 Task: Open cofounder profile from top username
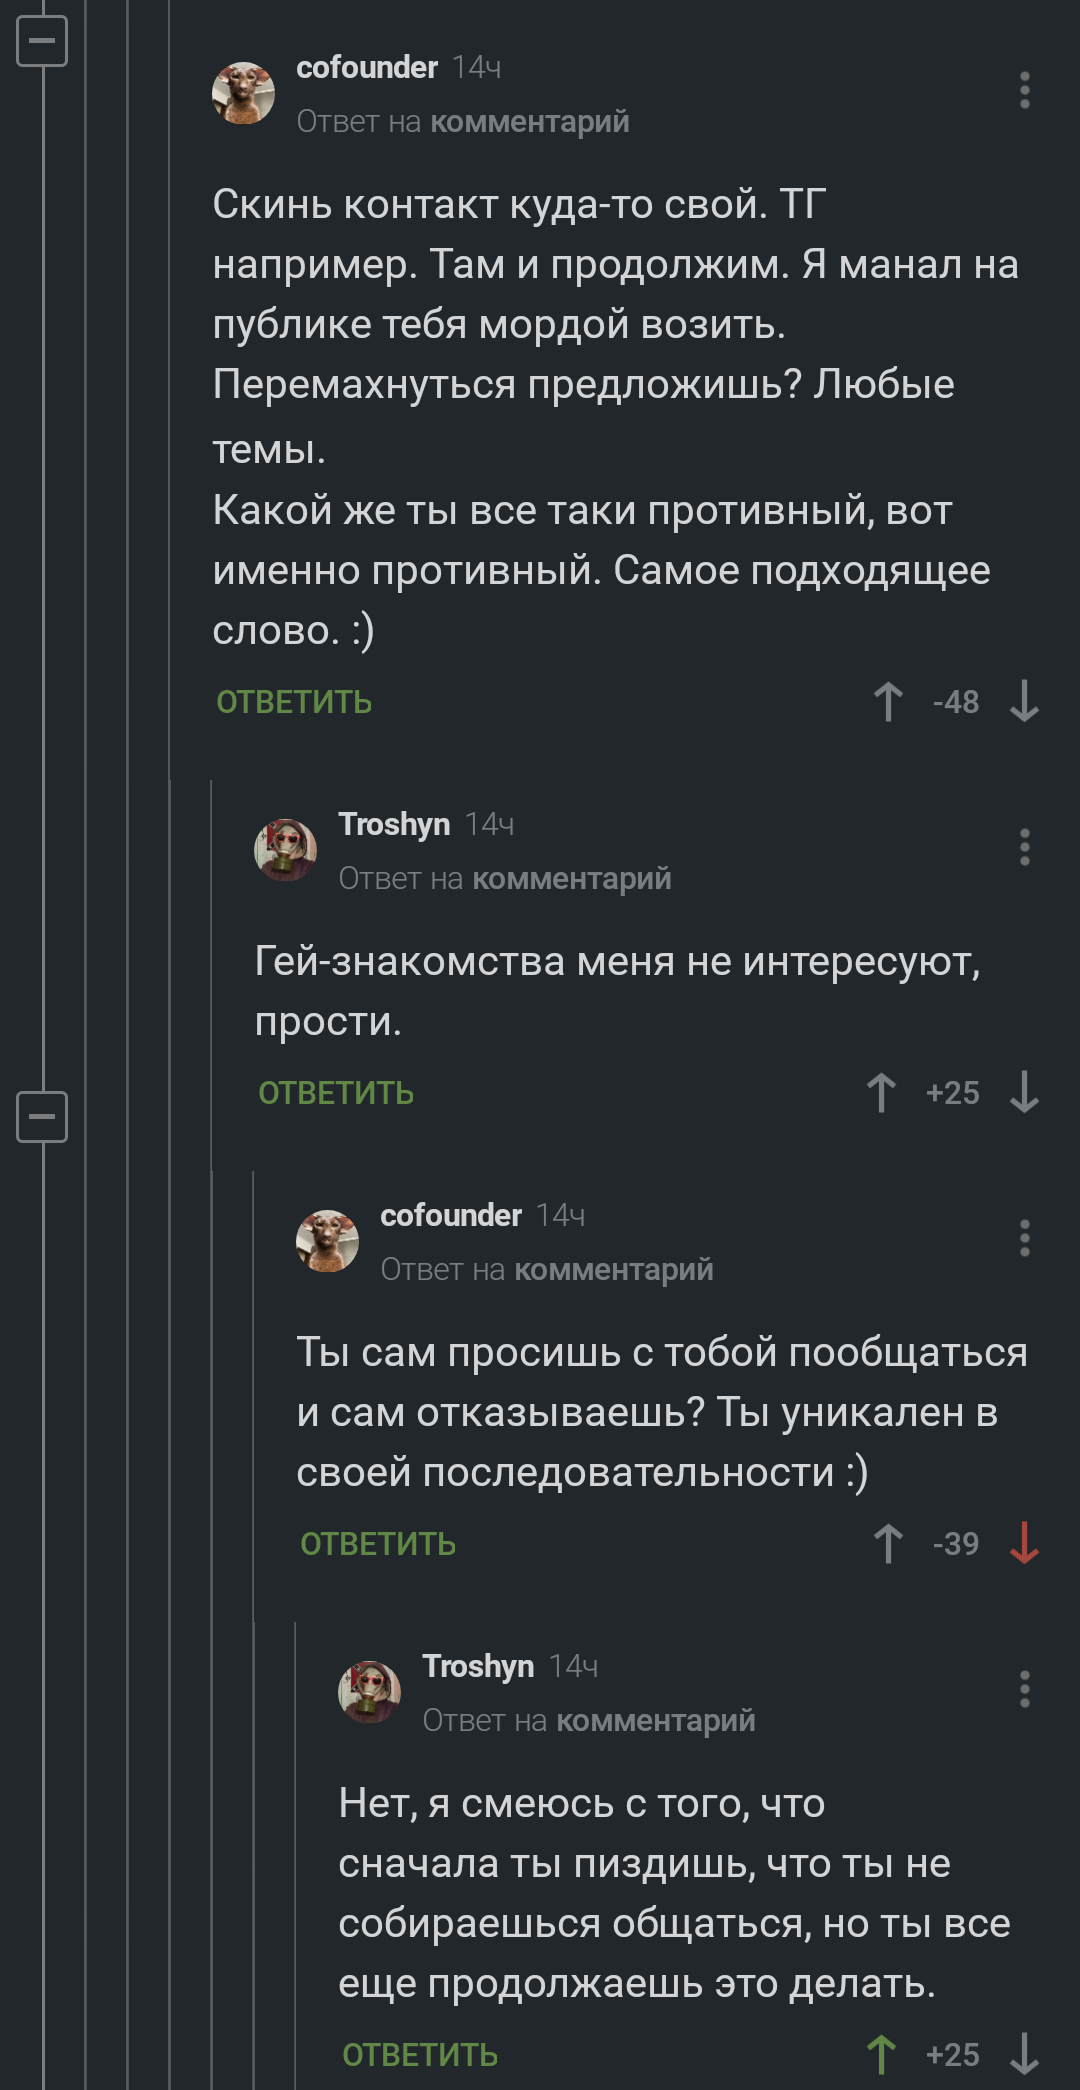tap(367, 67)
